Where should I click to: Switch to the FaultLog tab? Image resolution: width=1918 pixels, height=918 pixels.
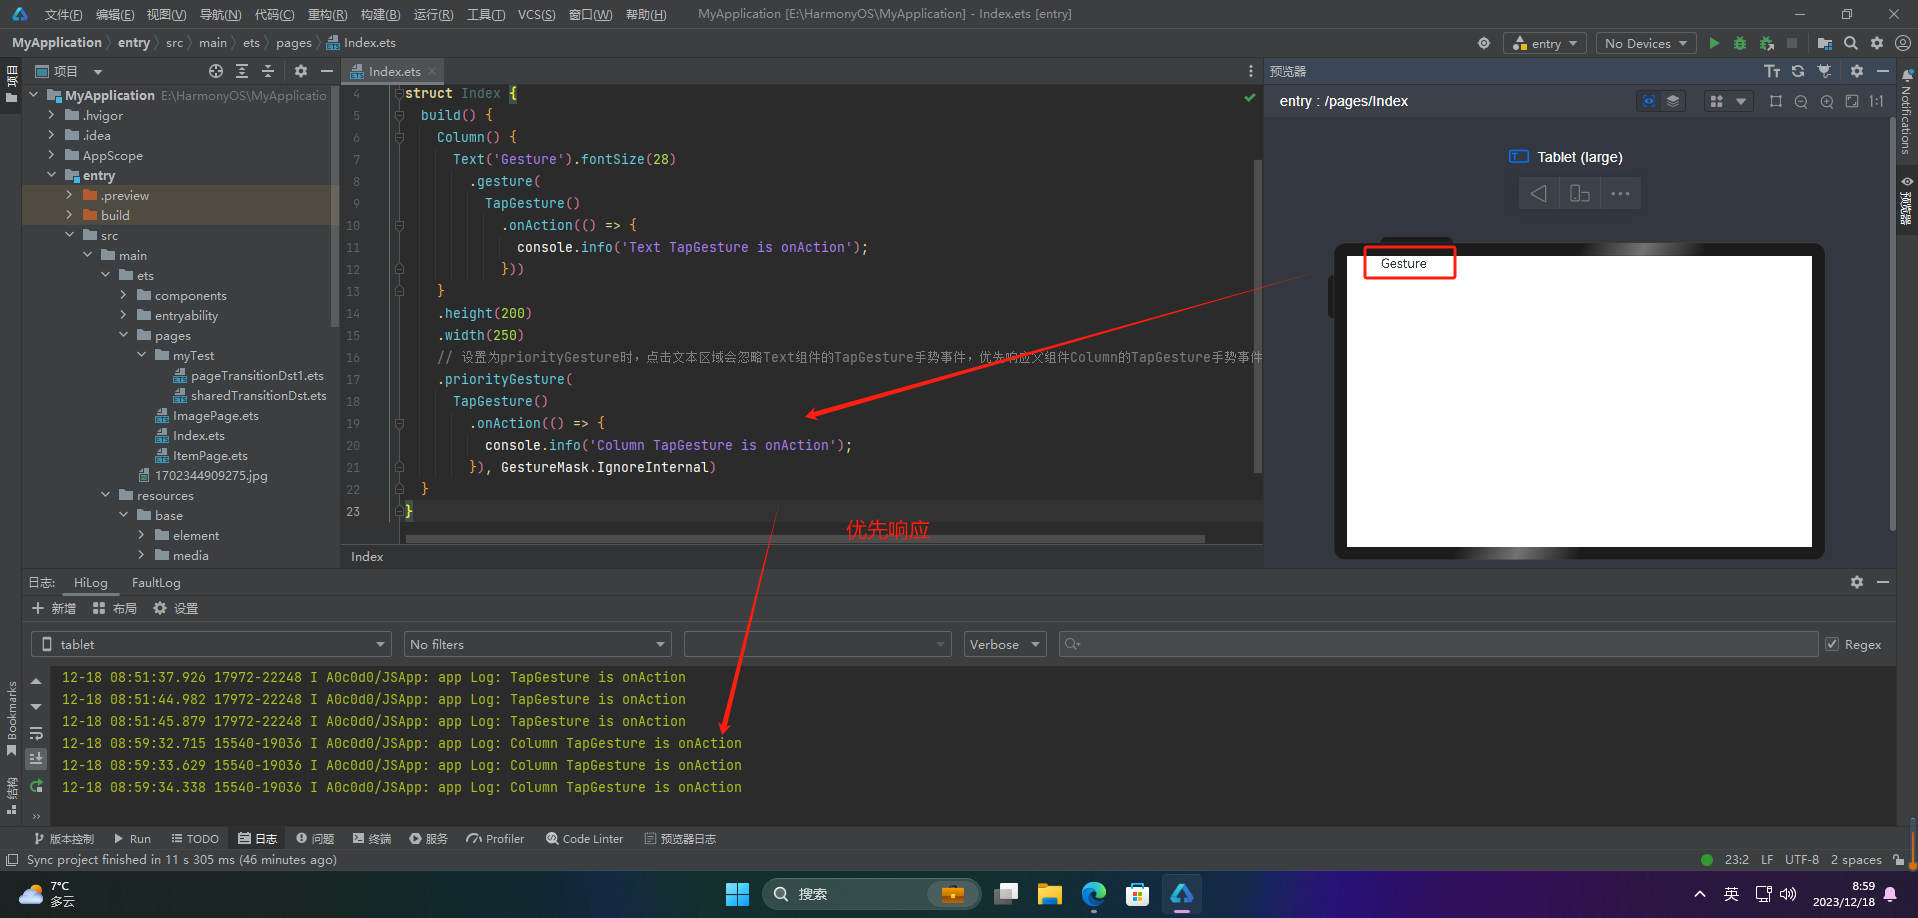click(x=156, y=582)
